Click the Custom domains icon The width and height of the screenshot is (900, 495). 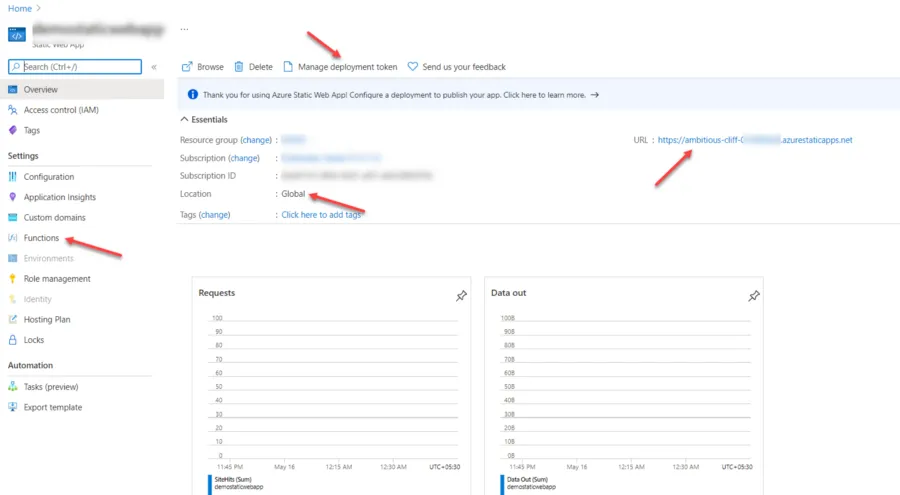pyautogui.click(x=13, y=218)
